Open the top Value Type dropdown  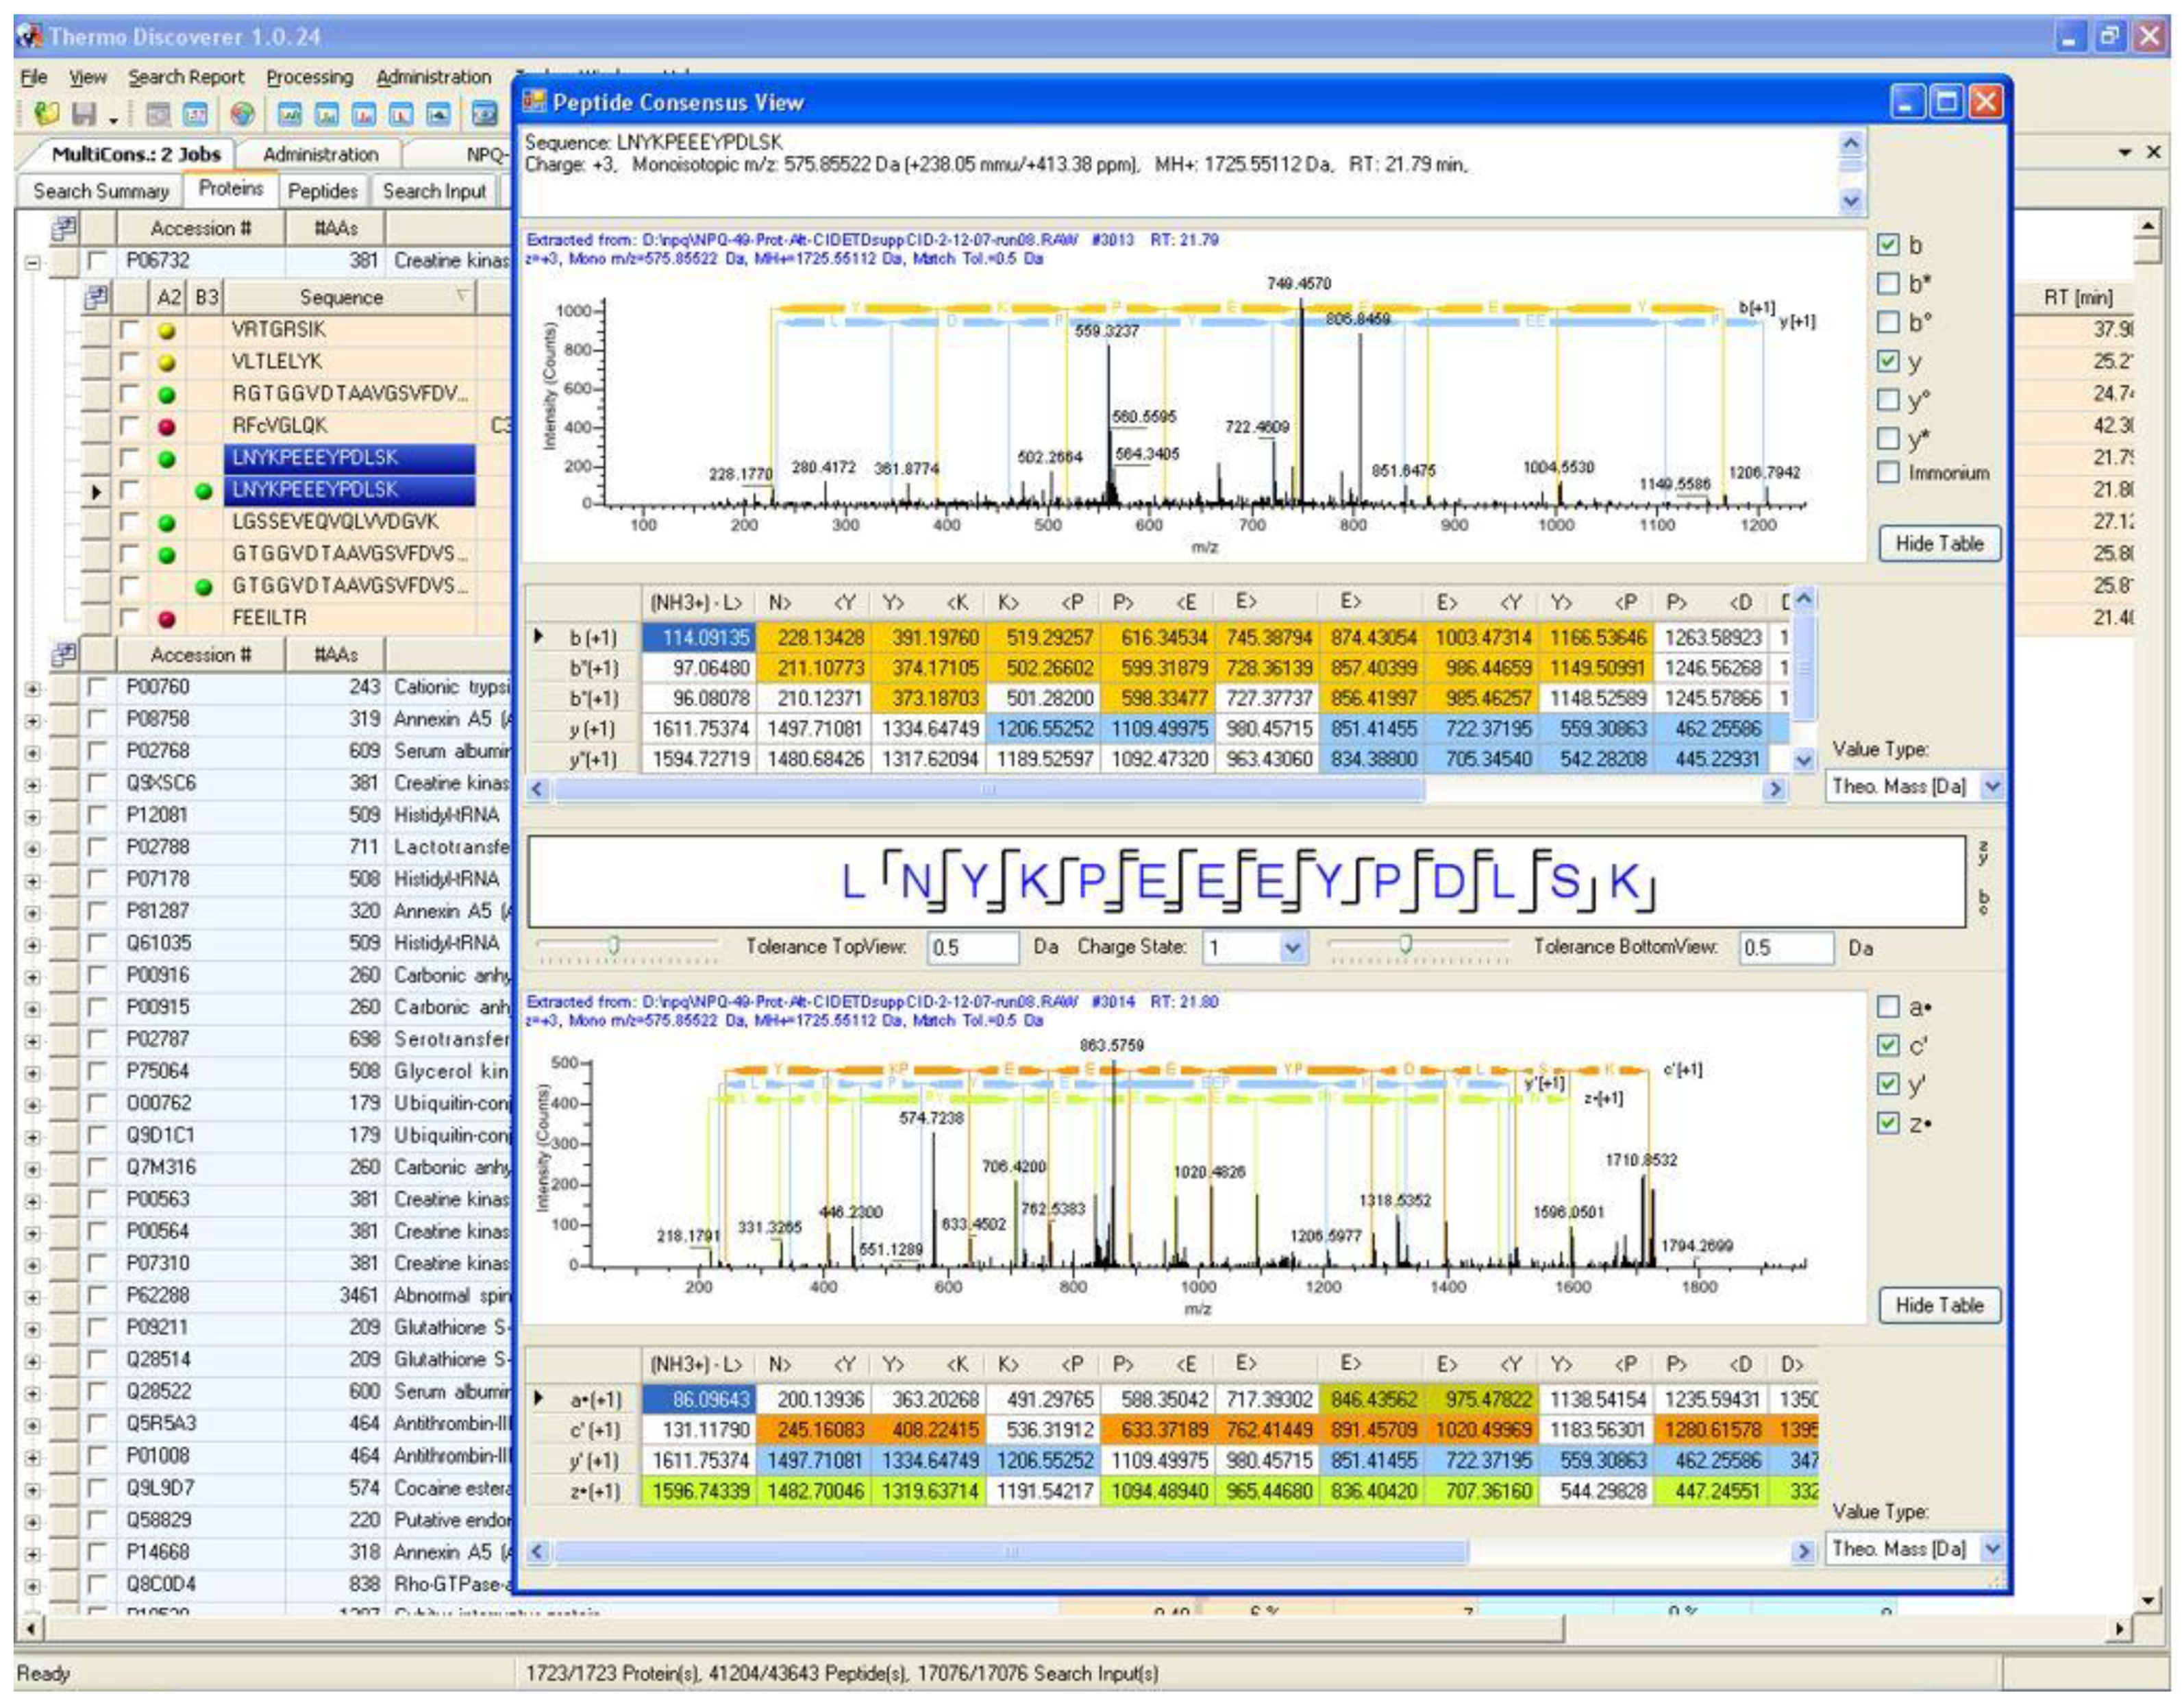(x=1992, y=786)
